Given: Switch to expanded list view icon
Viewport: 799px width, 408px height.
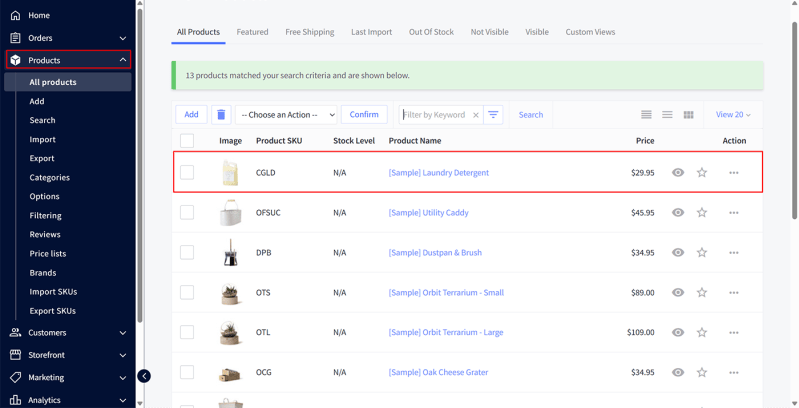Looking at the screenshot, I should 646,115.
